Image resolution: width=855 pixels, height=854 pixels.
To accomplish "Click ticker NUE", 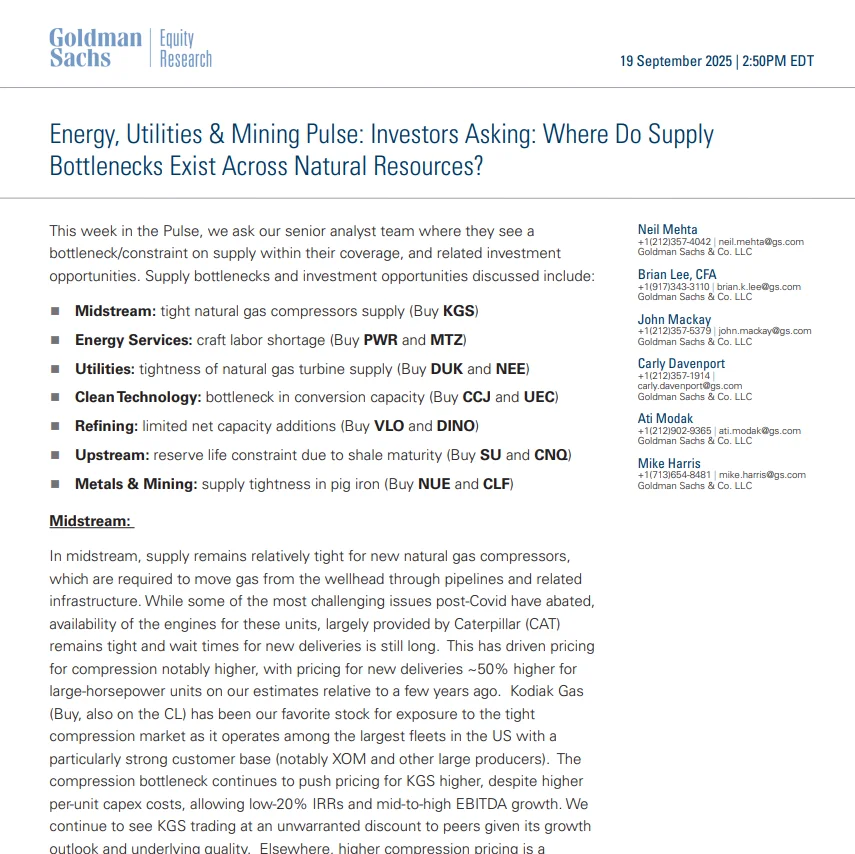I will [x=434, y=484].
